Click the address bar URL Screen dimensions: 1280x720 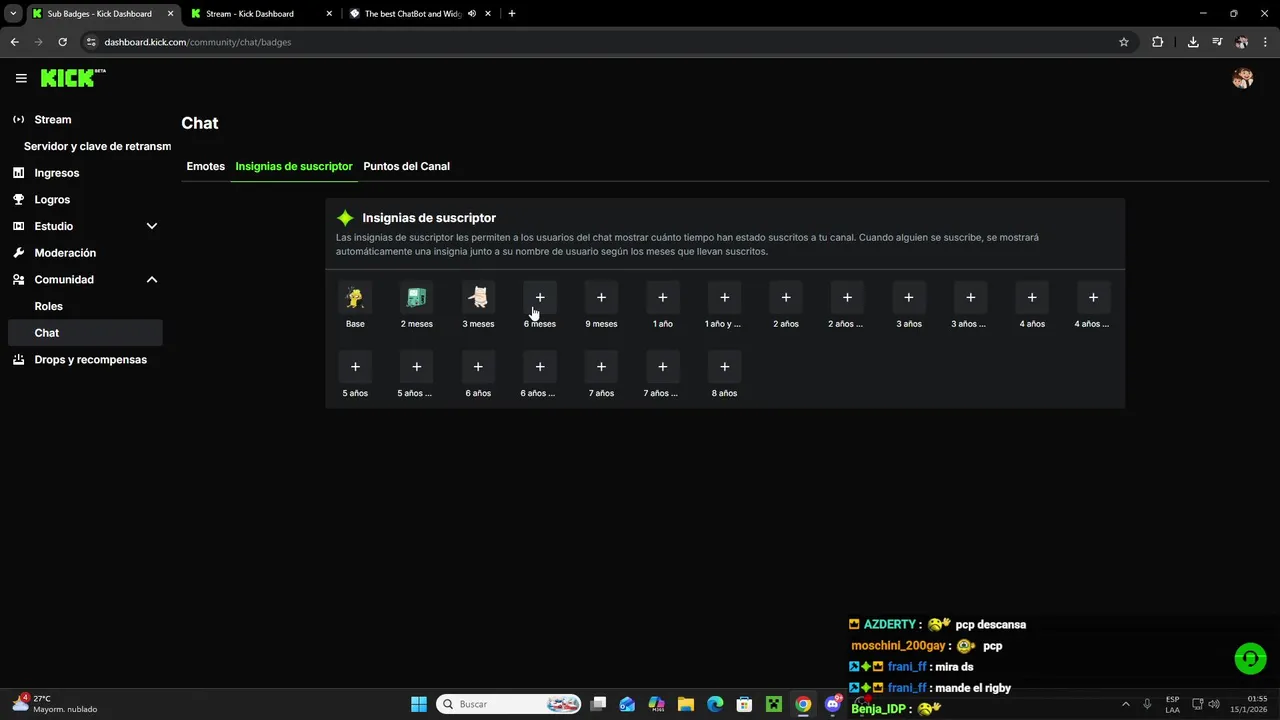point(198,42)
